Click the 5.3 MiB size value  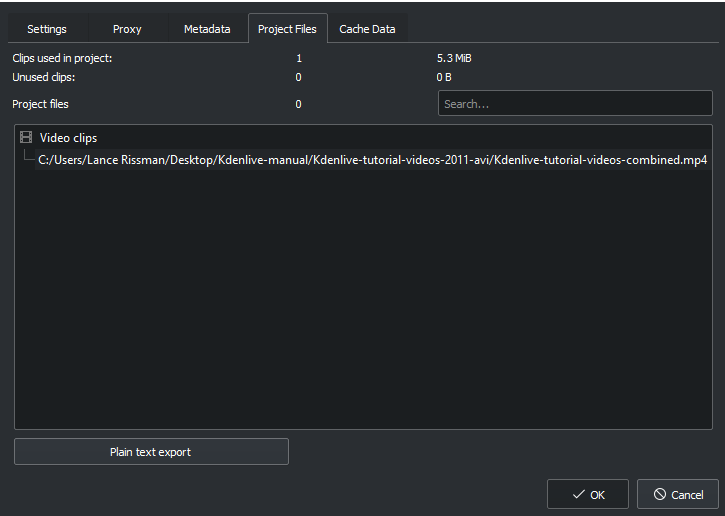454,58
